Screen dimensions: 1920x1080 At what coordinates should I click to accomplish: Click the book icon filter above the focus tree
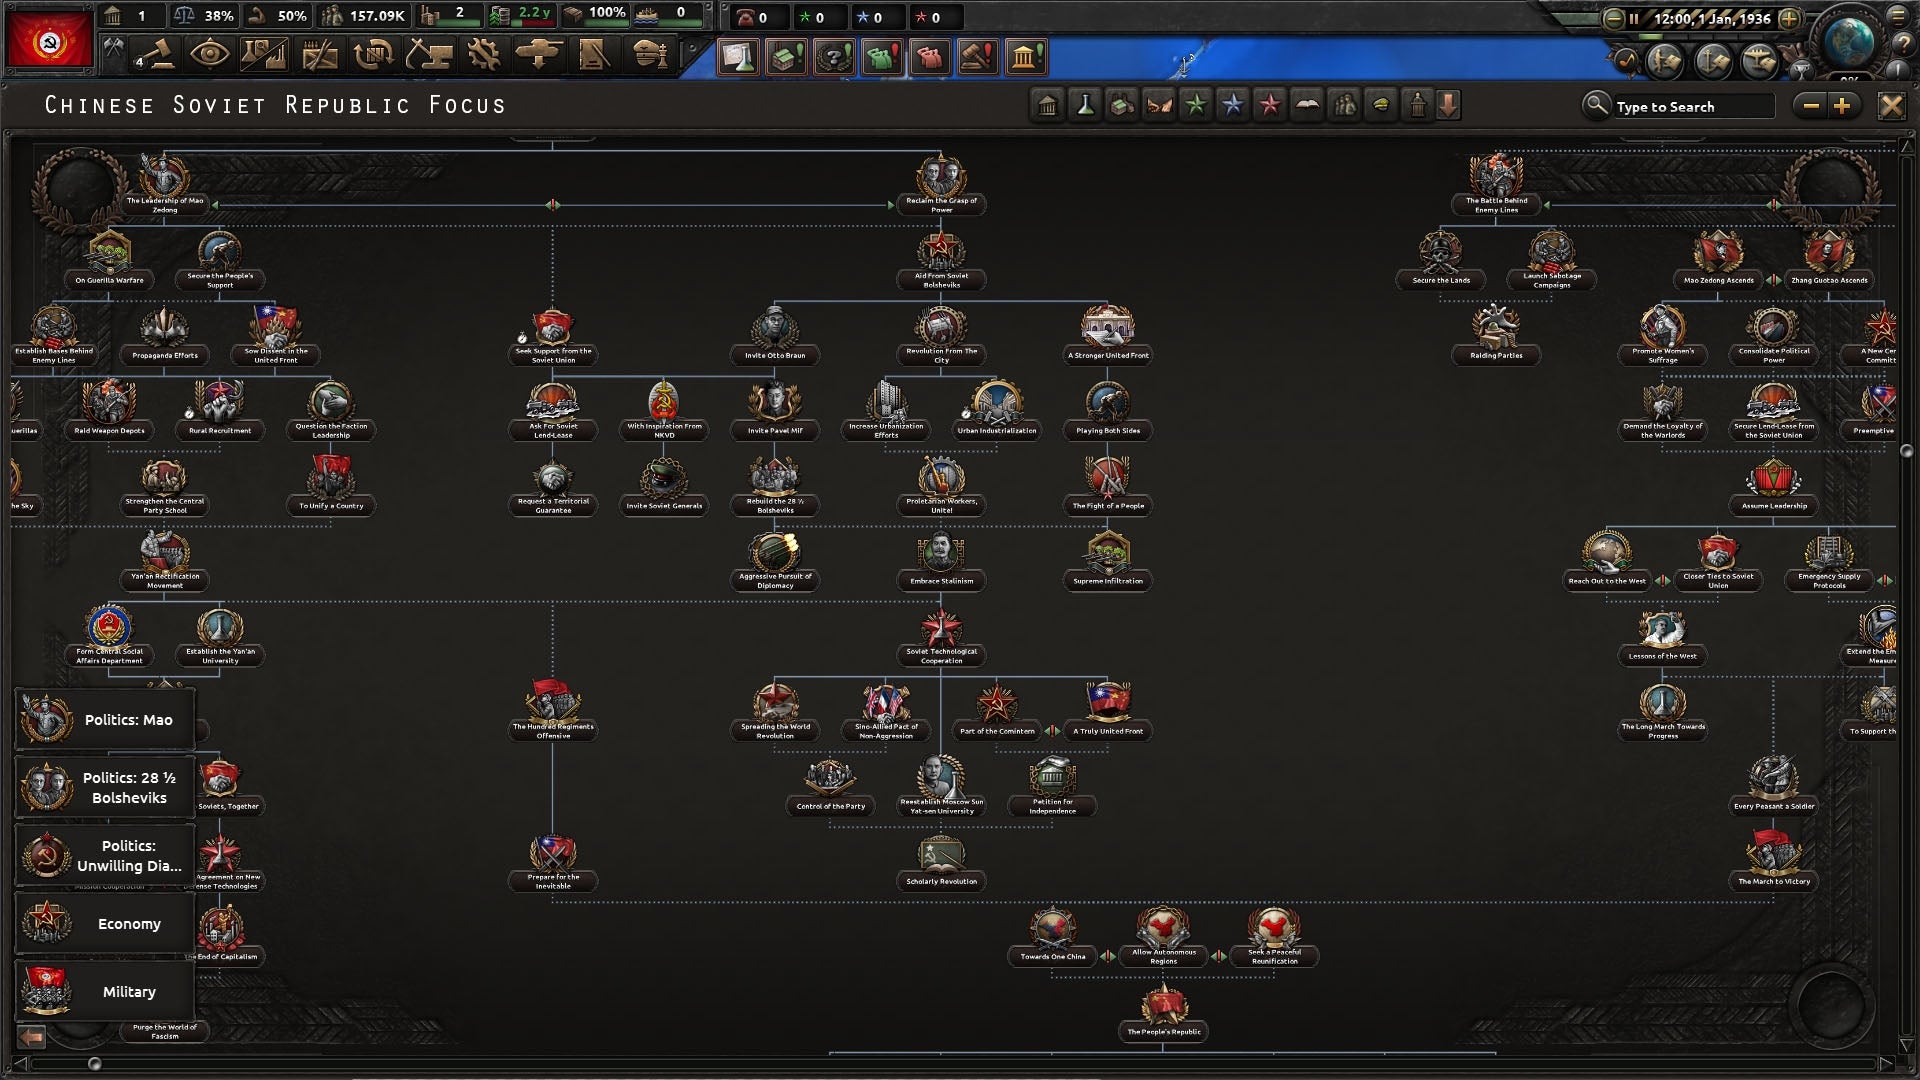(1307, 105)
